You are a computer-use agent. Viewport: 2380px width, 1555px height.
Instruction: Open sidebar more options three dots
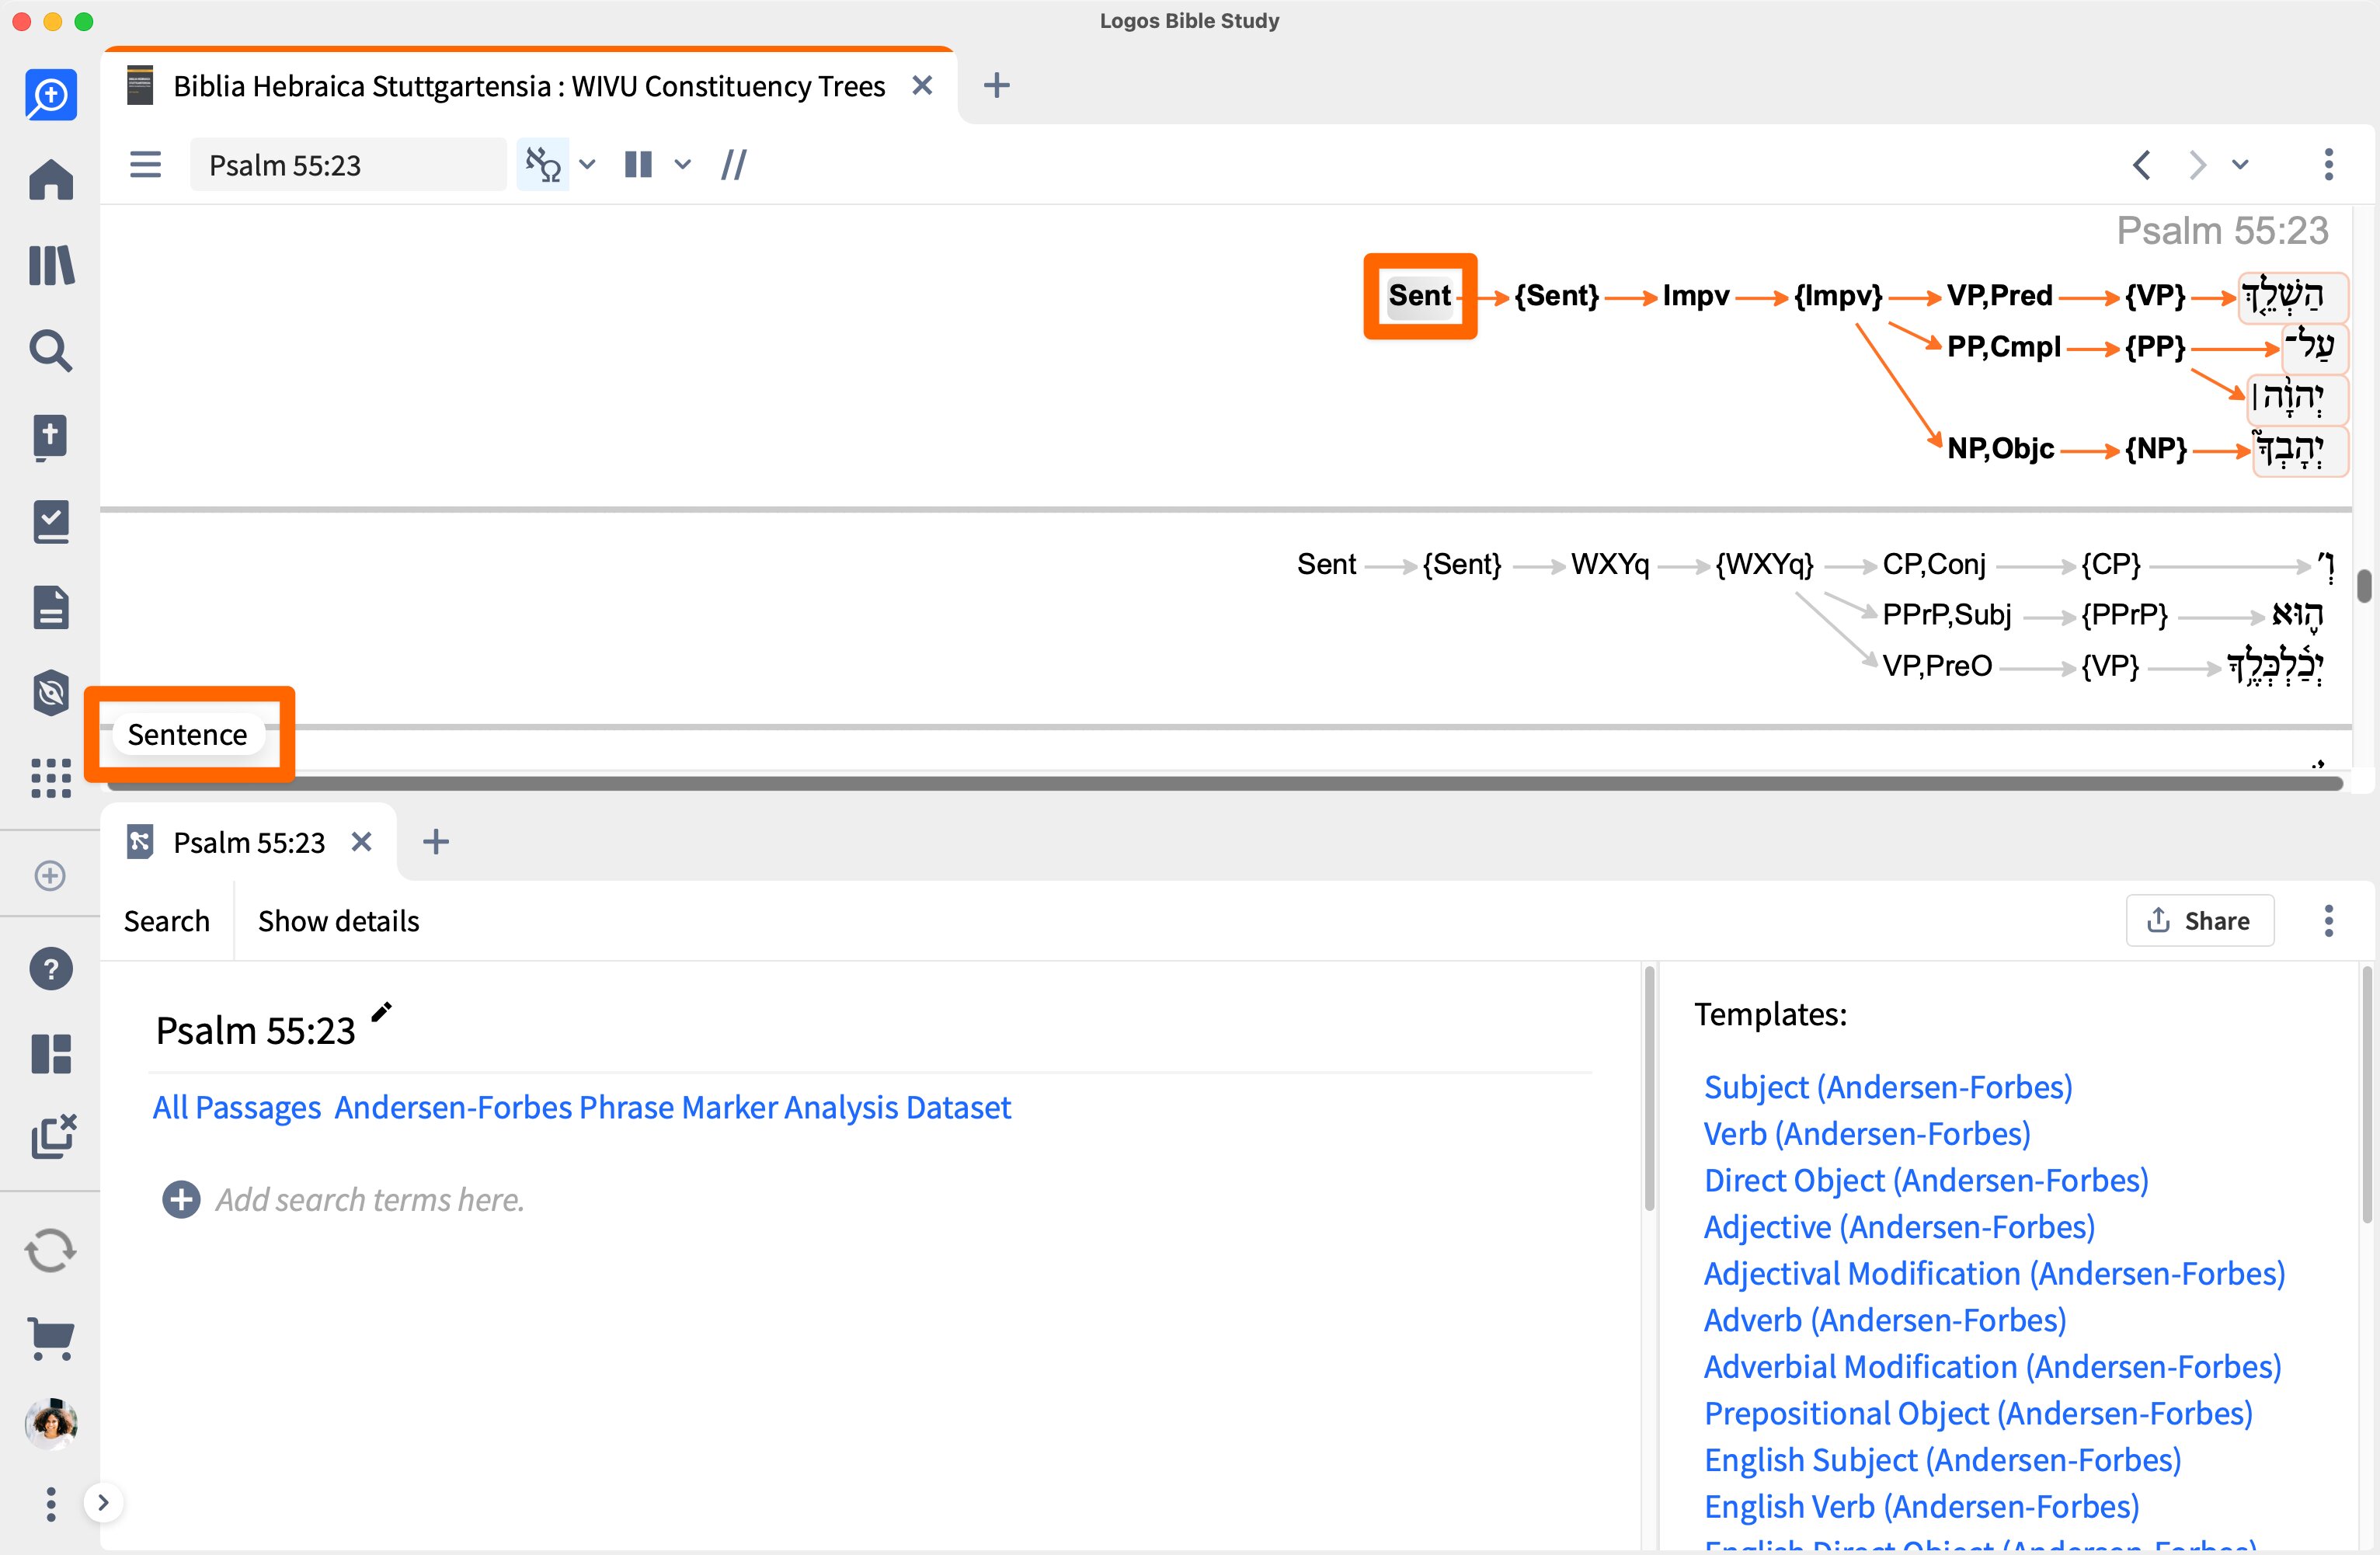click(50, 1503)
